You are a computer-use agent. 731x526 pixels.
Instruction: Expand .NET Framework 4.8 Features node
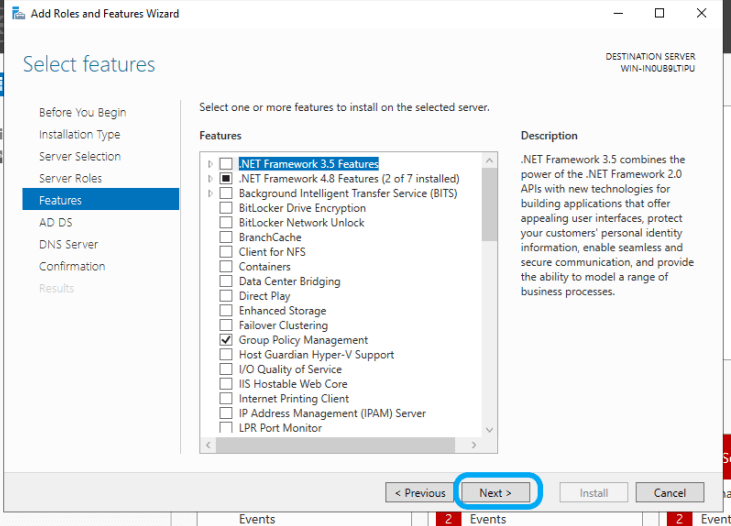tap(210, 179)
